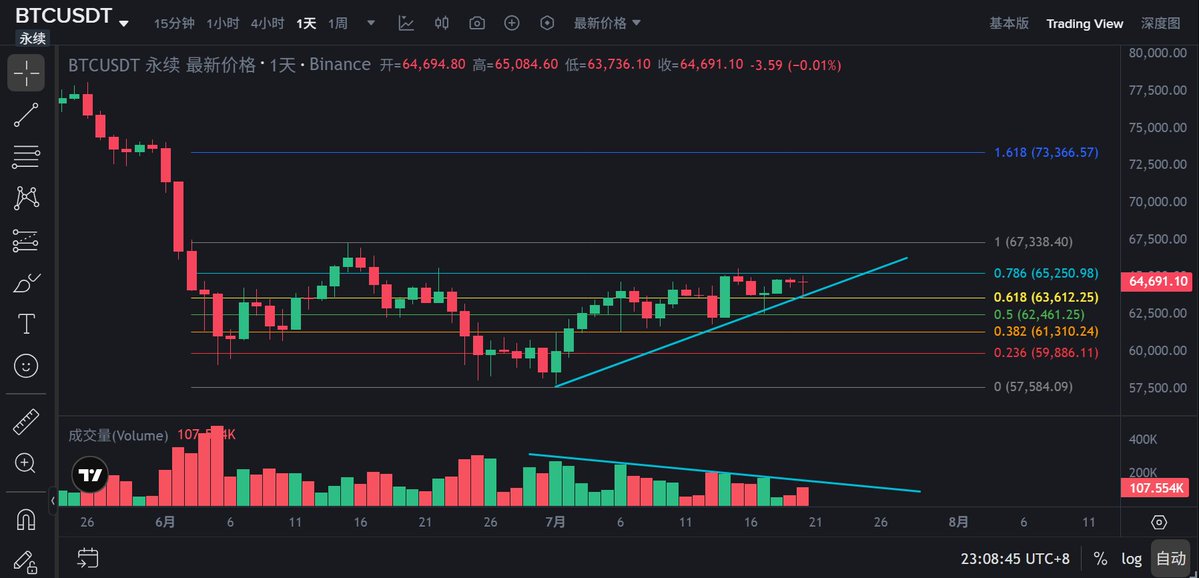
Task: Toggle the magnet snap mode
Action: point(26,520)
